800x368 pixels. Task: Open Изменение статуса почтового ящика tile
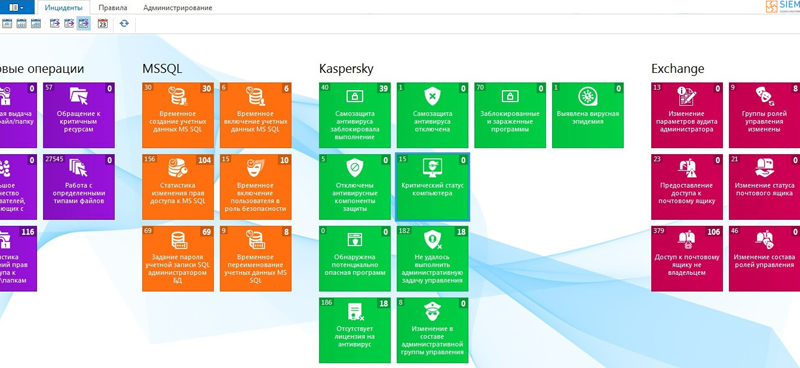764,187
